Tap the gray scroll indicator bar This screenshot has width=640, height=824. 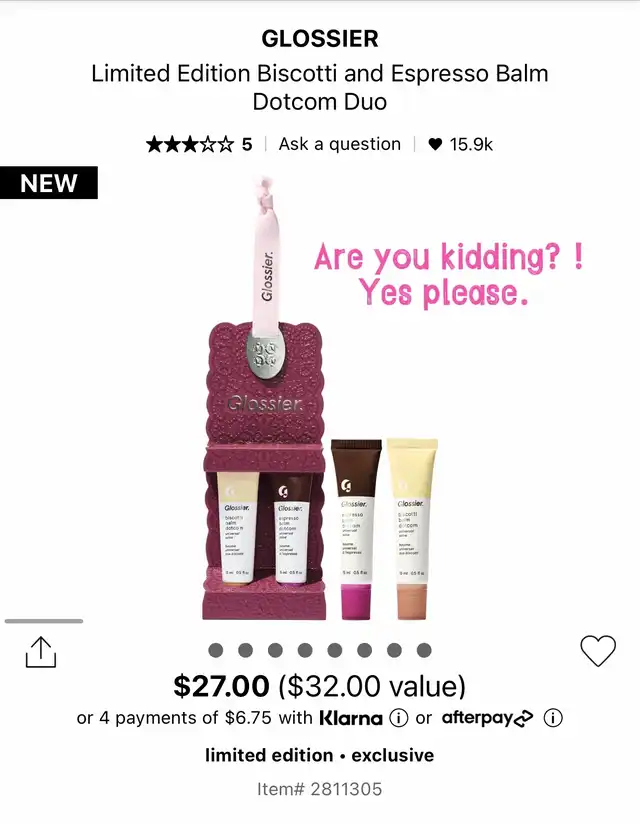[x=44, y=621]
